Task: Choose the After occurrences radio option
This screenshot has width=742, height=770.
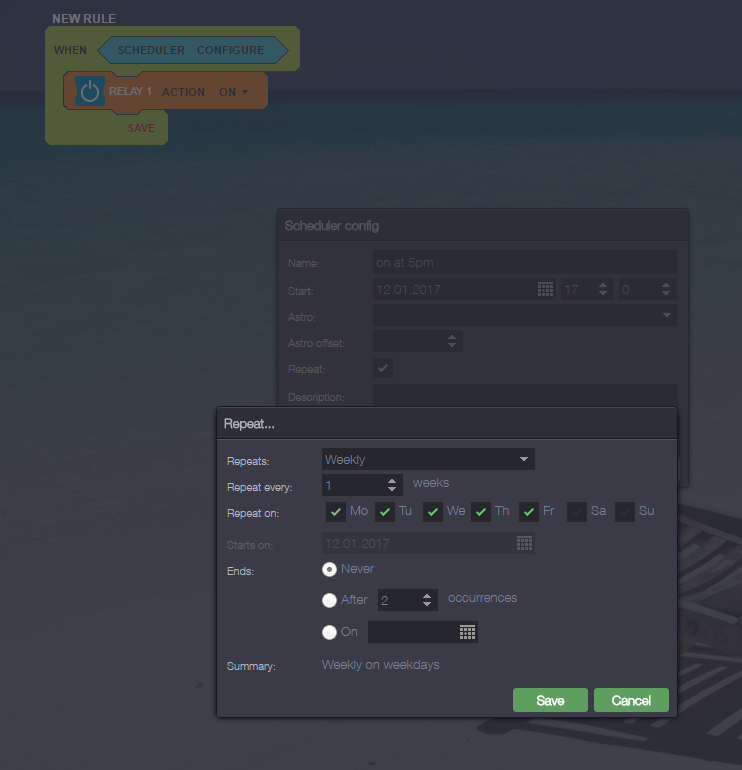Action: tap(329, 600)
